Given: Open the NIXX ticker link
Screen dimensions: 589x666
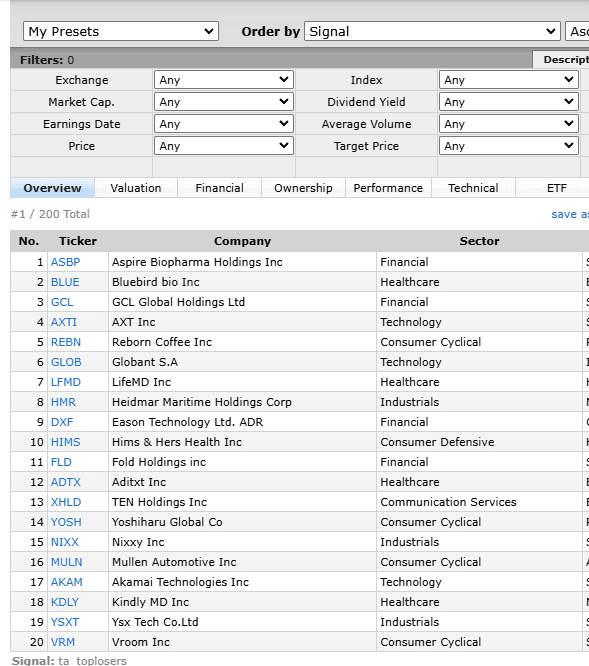Looking at the screenshot, I should 65,542.
